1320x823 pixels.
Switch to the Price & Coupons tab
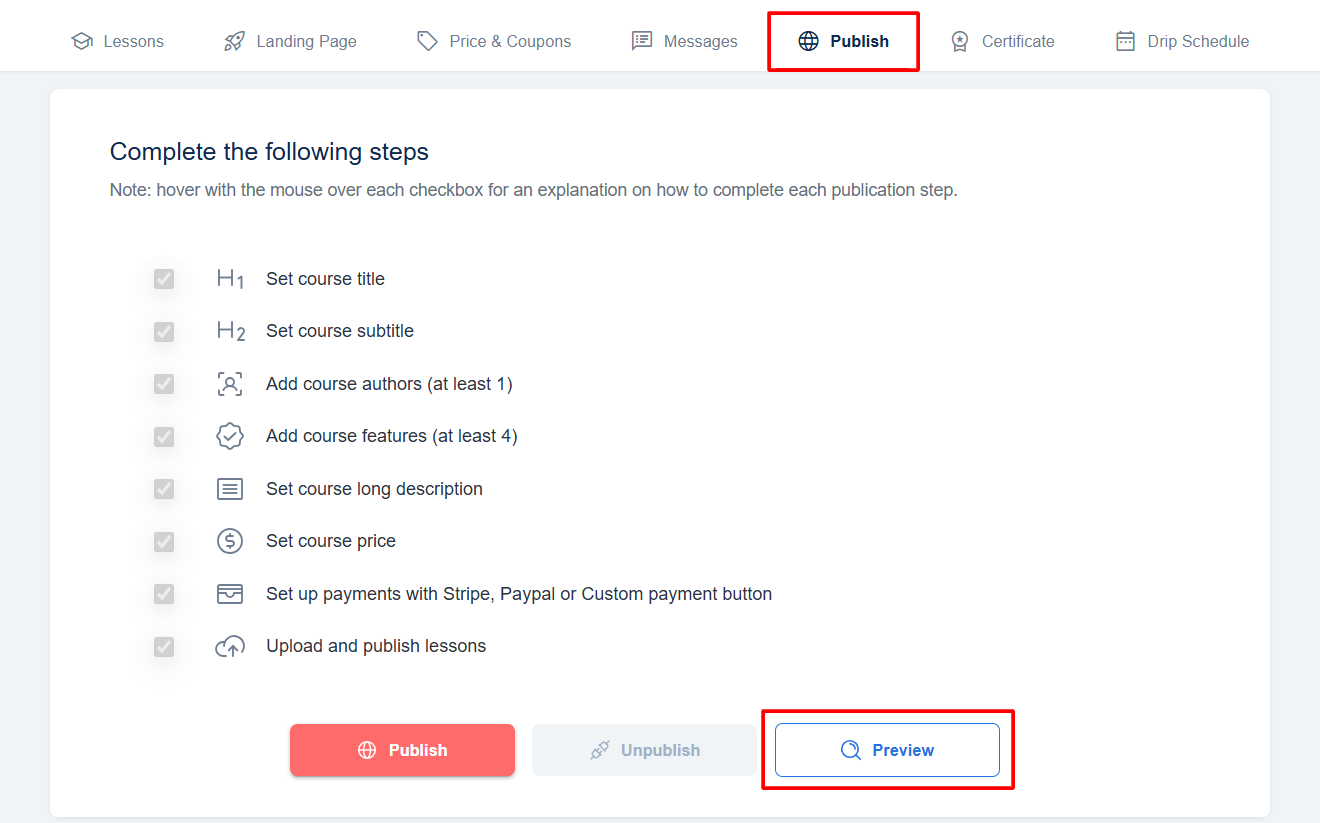pos(493,41)
